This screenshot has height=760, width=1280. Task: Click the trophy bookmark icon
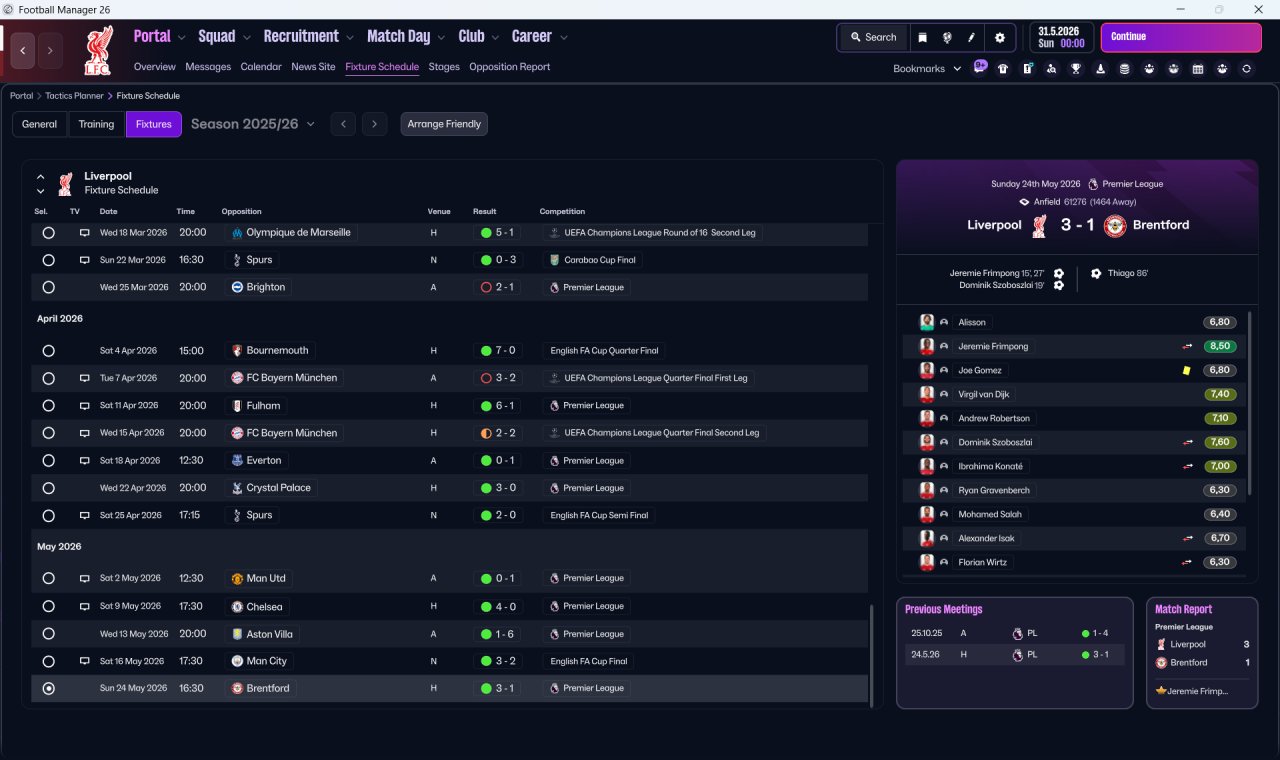pos(1076,69)
